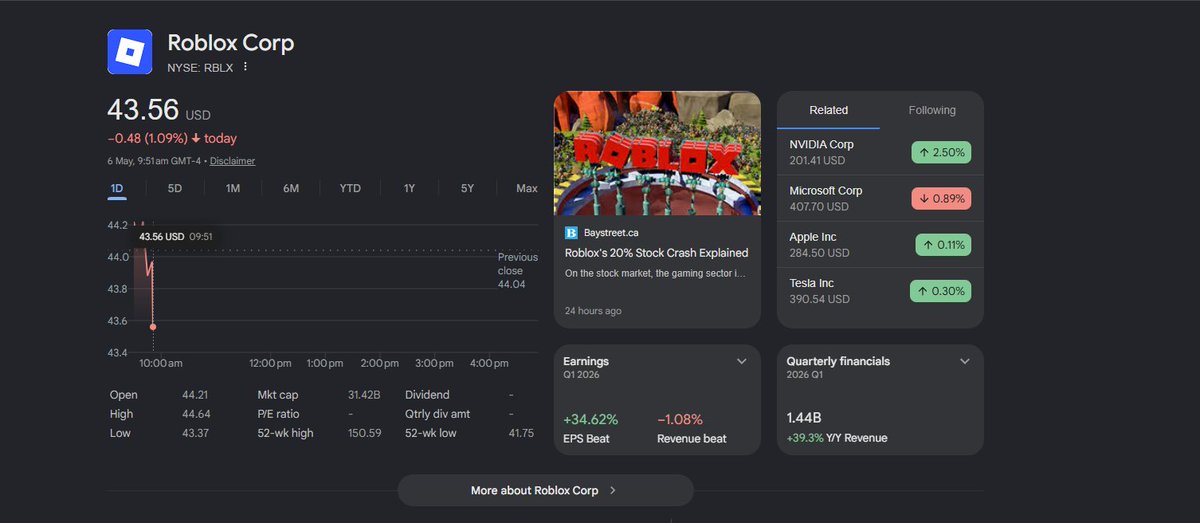This screenshot has height=523, width=1200.
Task: Switch chart to 1M range
Action: (x=233, y=189)
